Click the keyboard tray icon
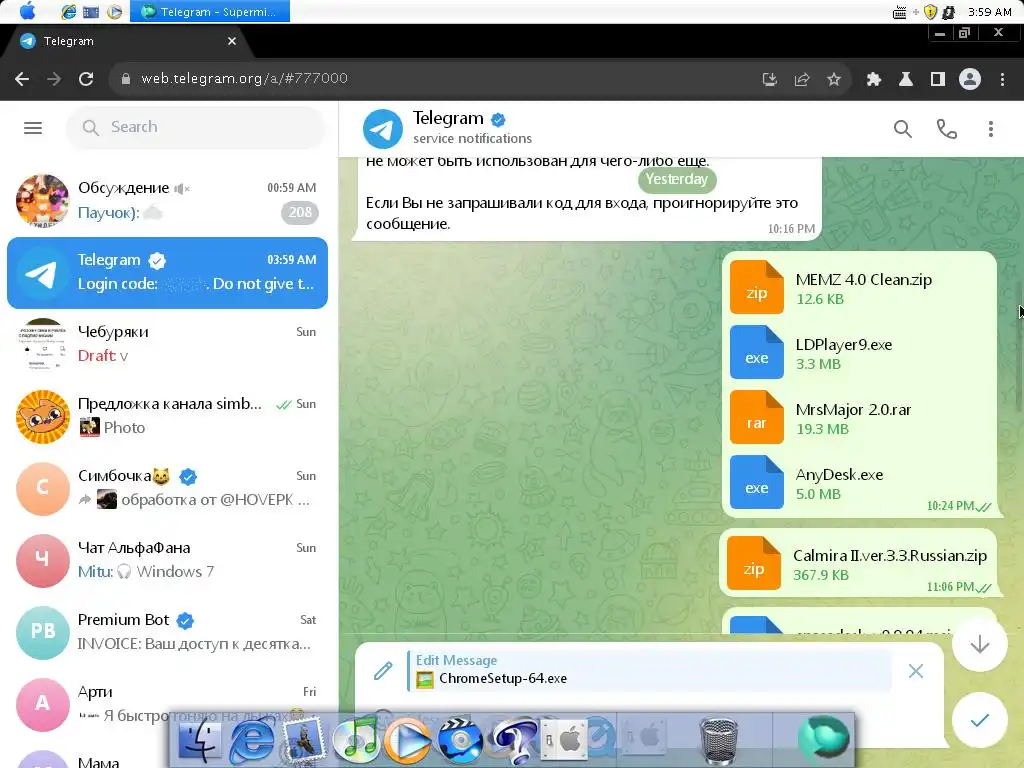 [x=899, y=12]
